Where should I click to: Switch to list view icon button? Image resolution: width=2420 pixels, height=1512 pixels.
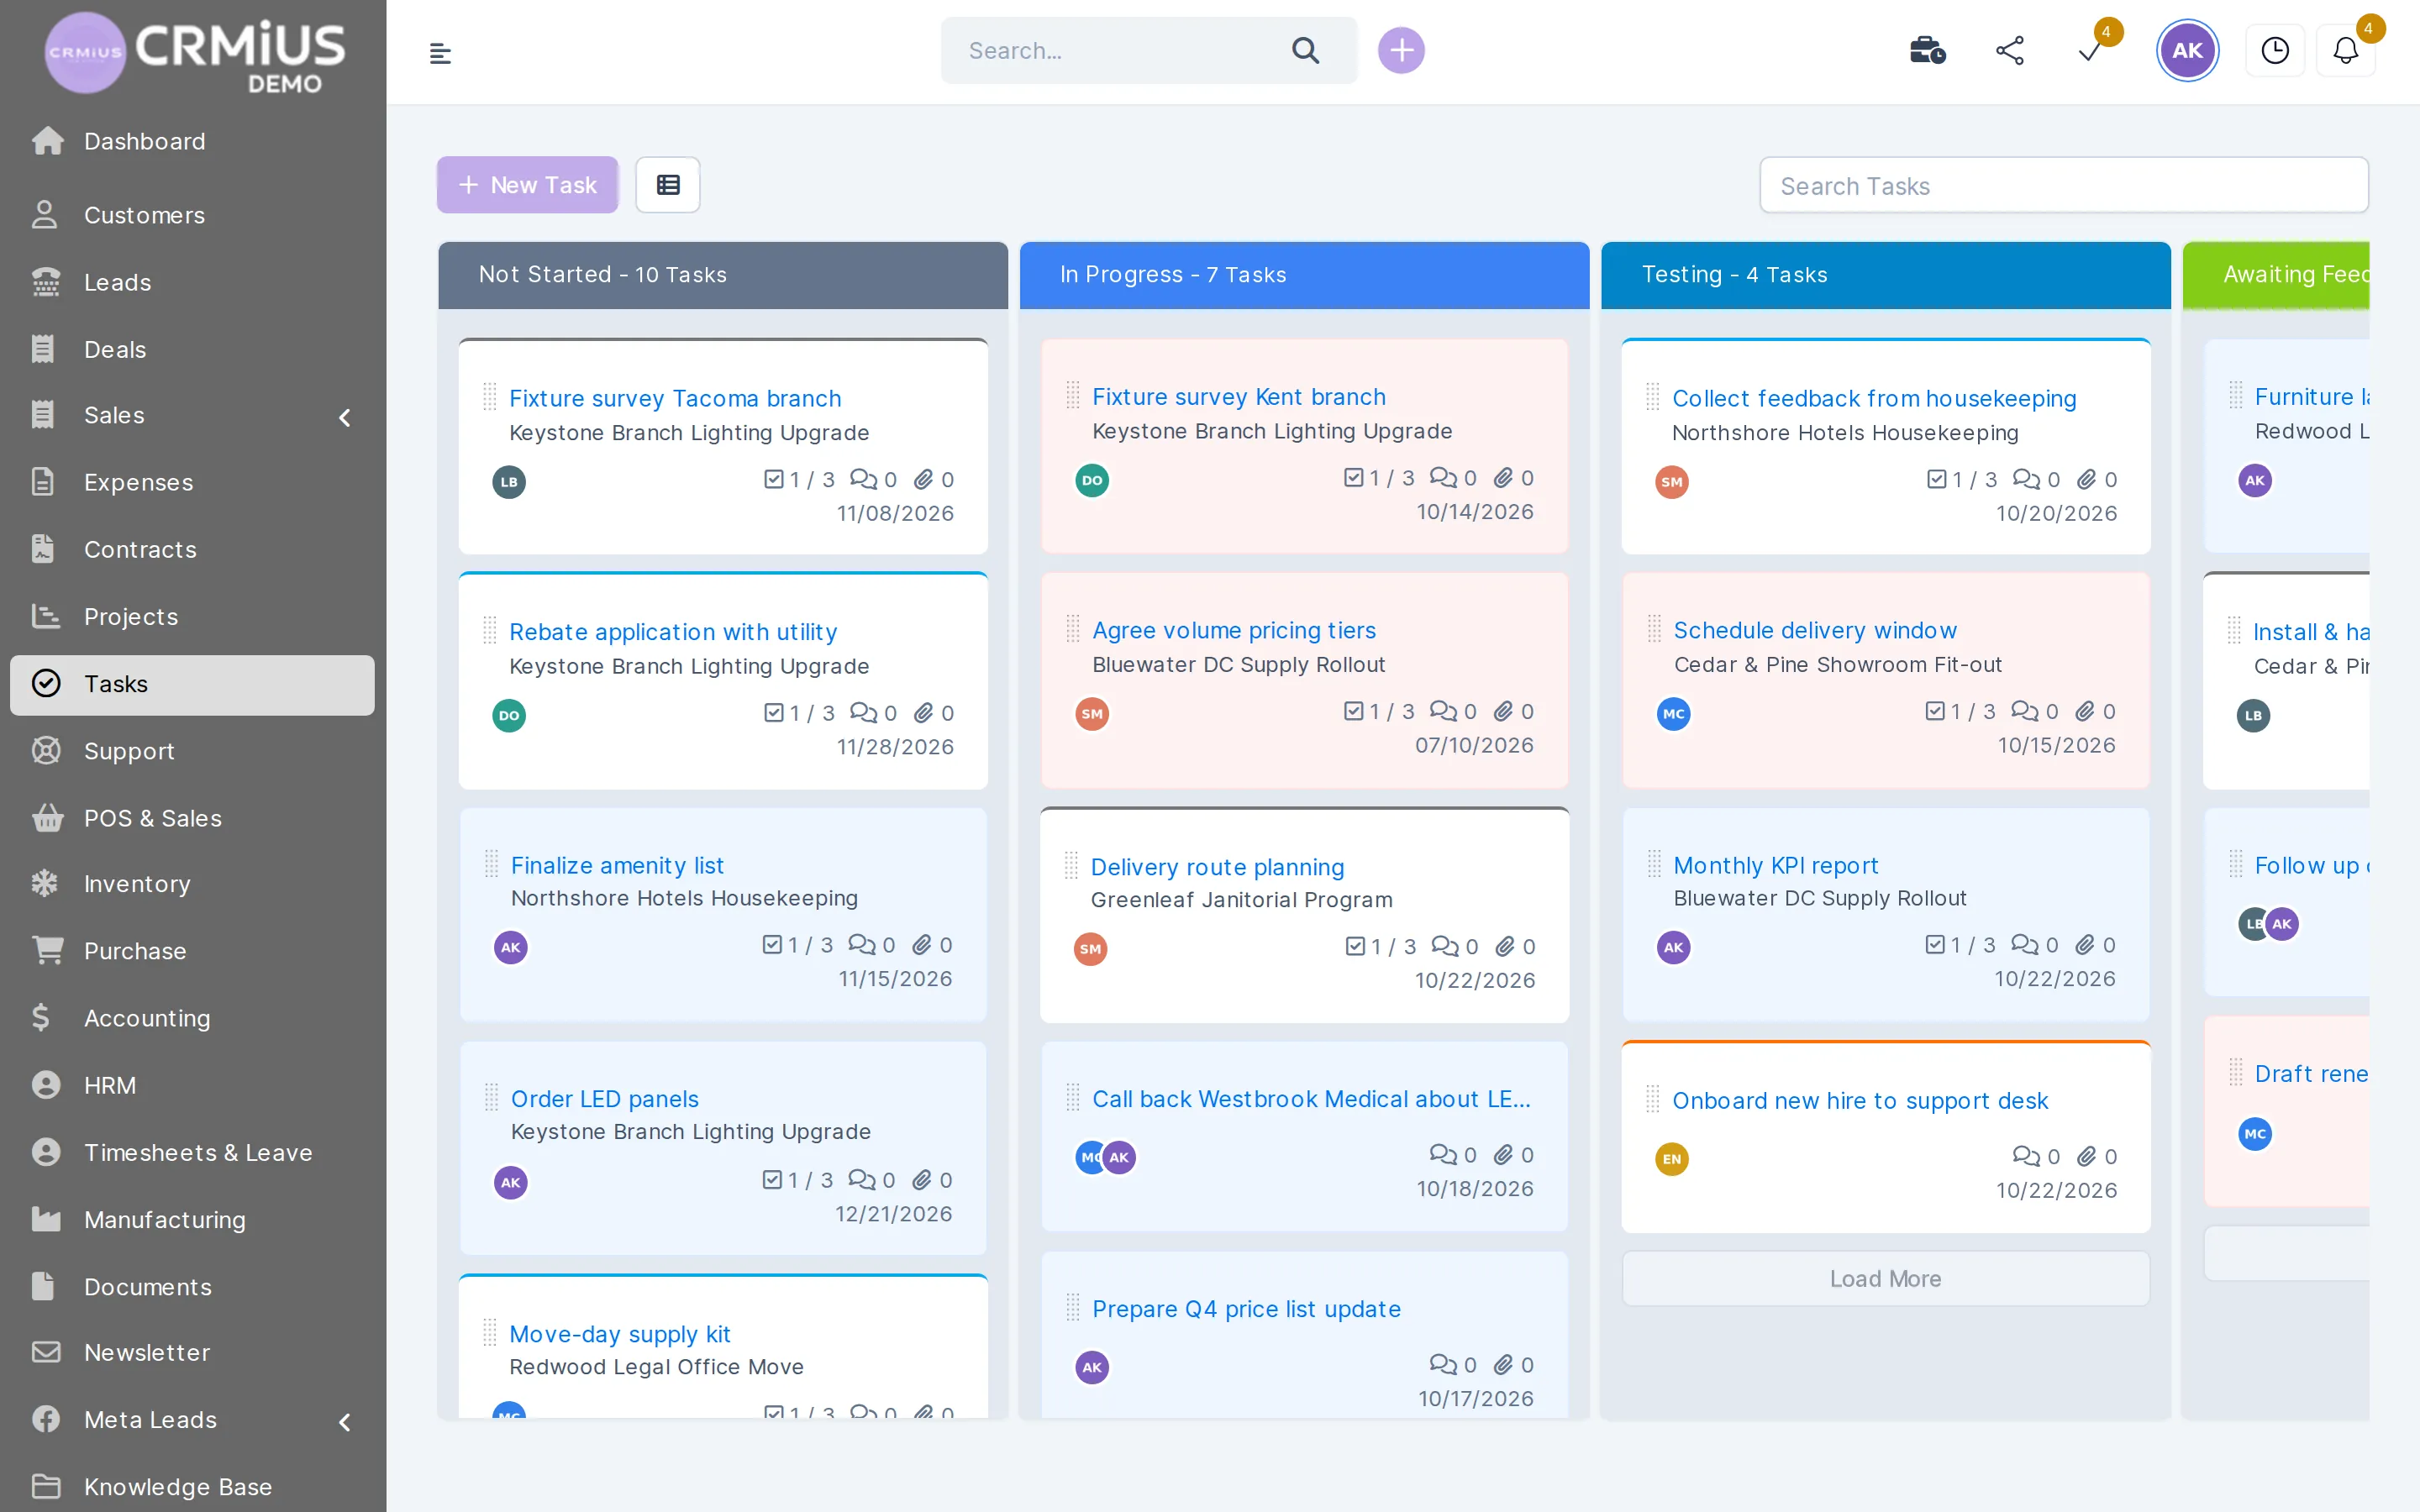pyautogui.click(x=668, y=185)
